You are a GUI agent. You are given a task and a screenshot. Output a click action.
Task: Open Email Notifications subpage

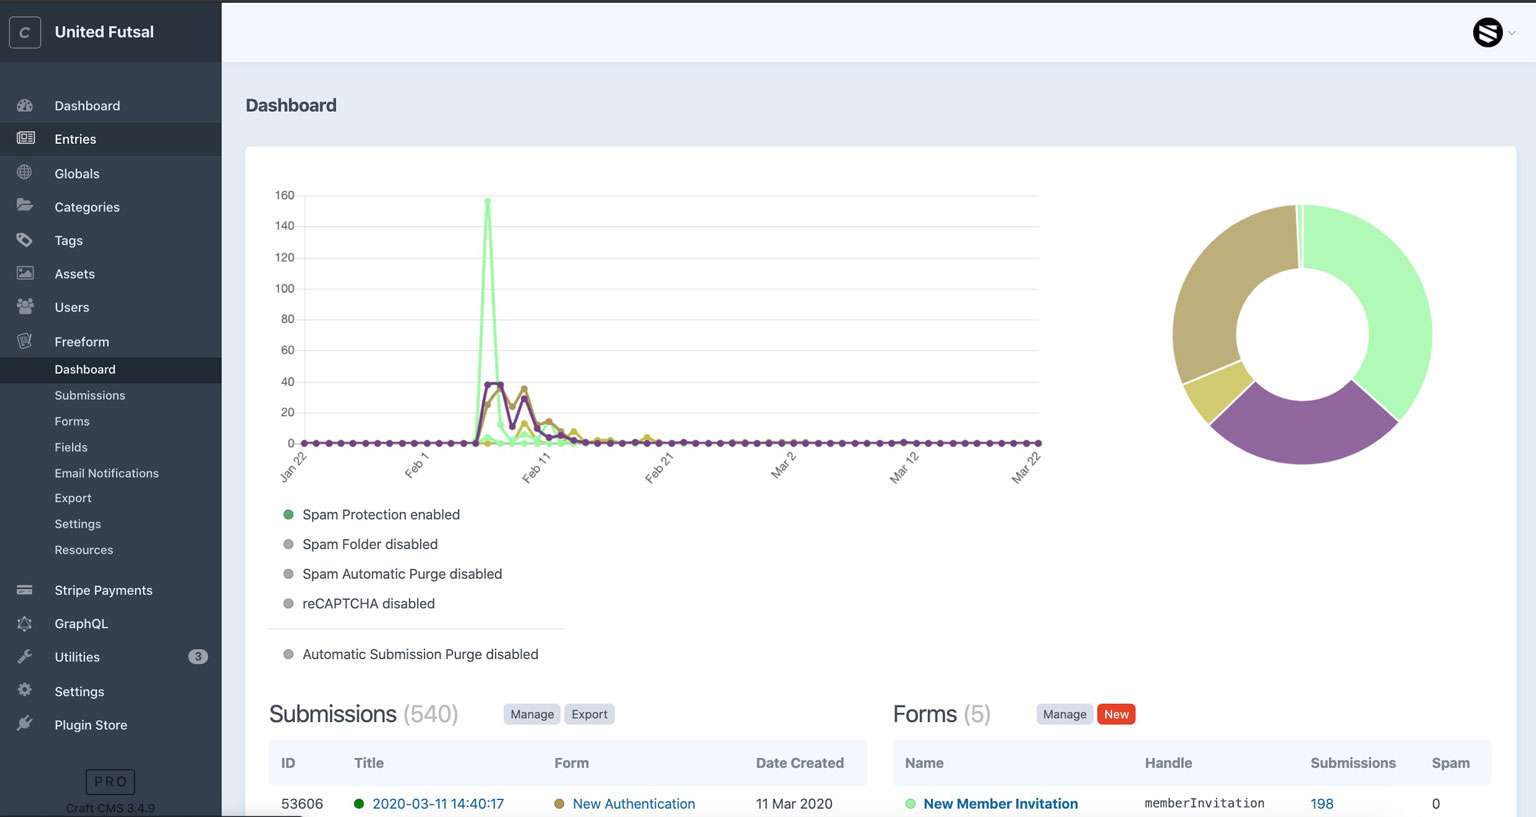107,473
